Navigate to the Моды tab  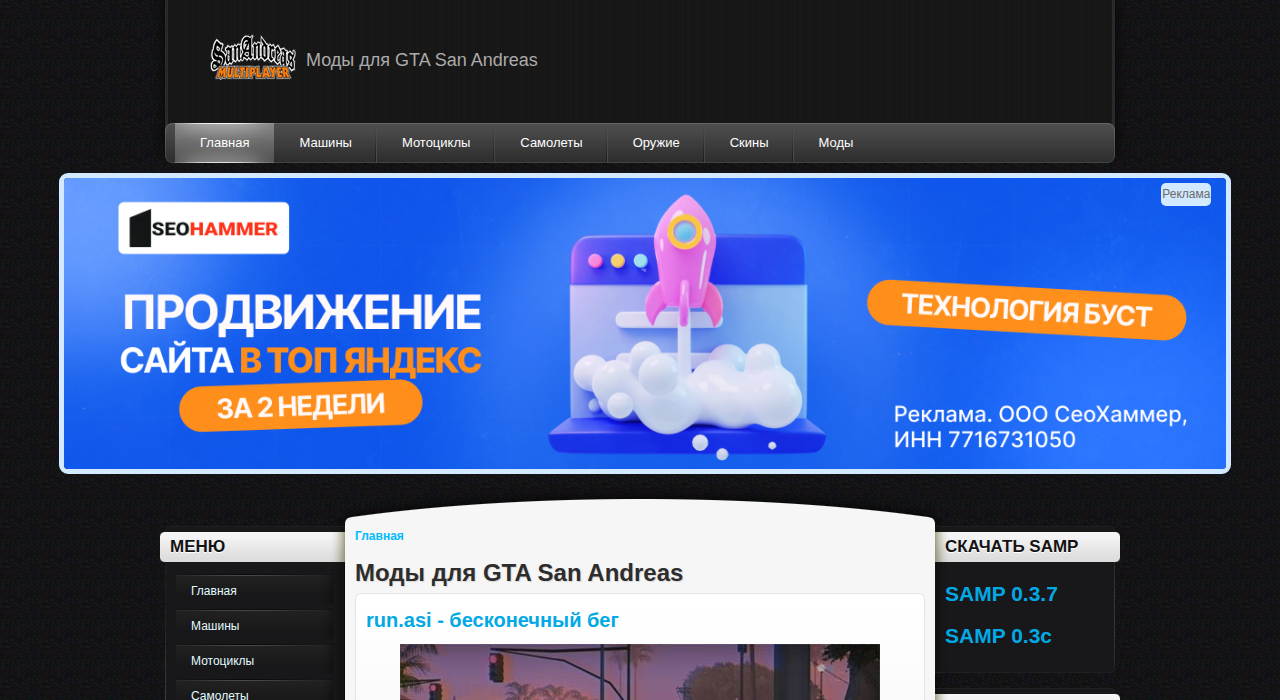point(836,143)
